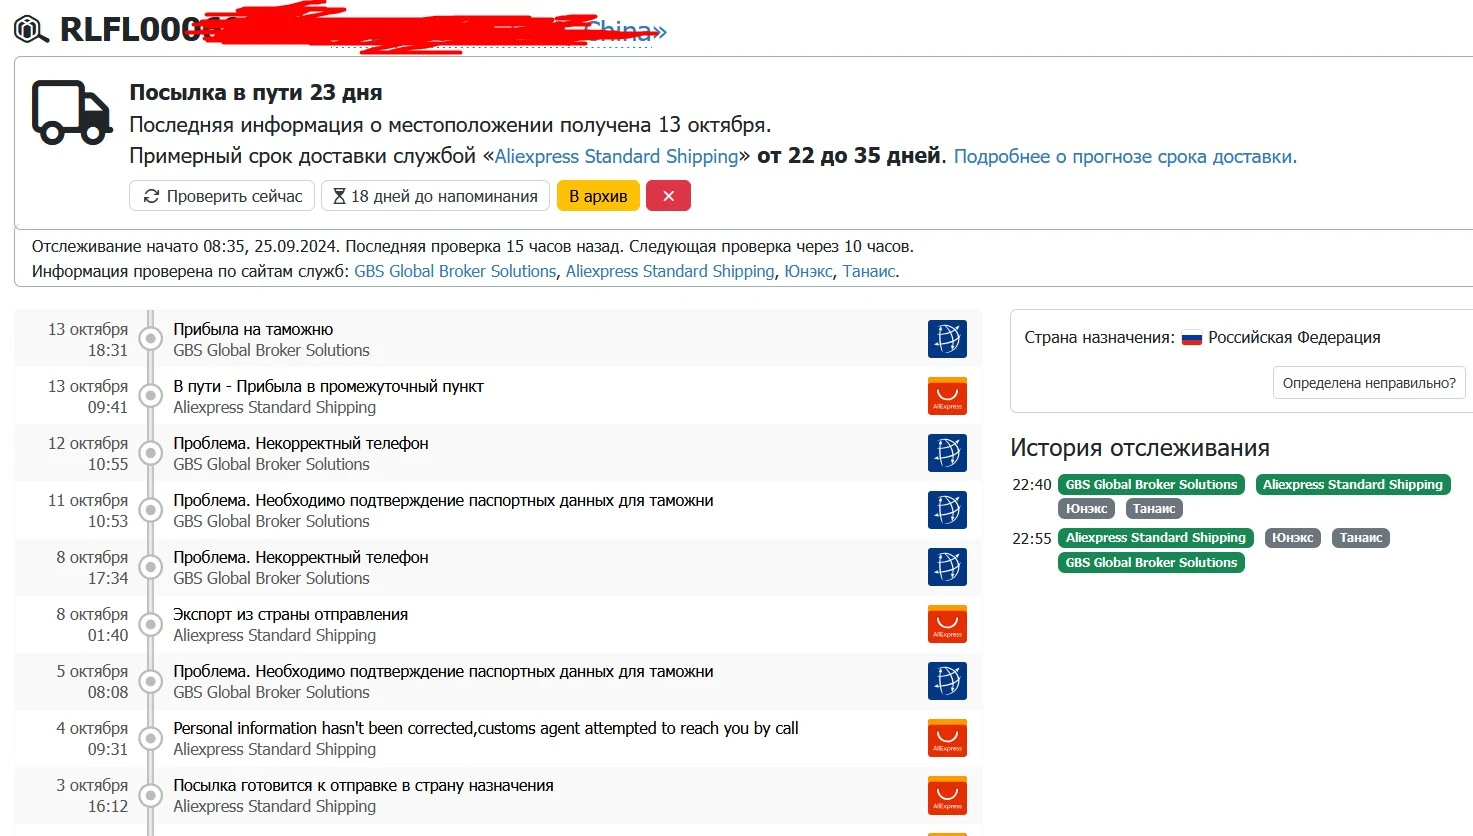Click the 'Танаис' tag at 22:40
The height and width of the screenshot is (836, 1473).
[1154, 509]
